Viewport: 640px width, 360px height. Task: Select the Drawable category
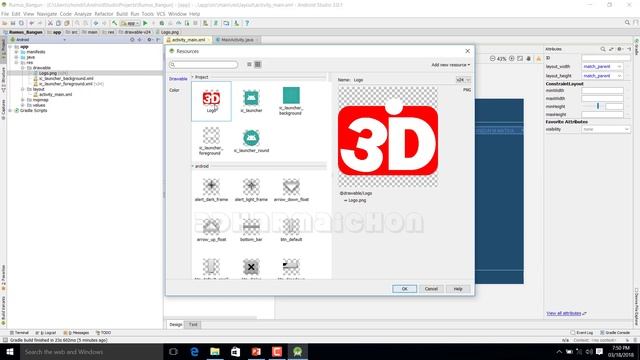(178, 79)
